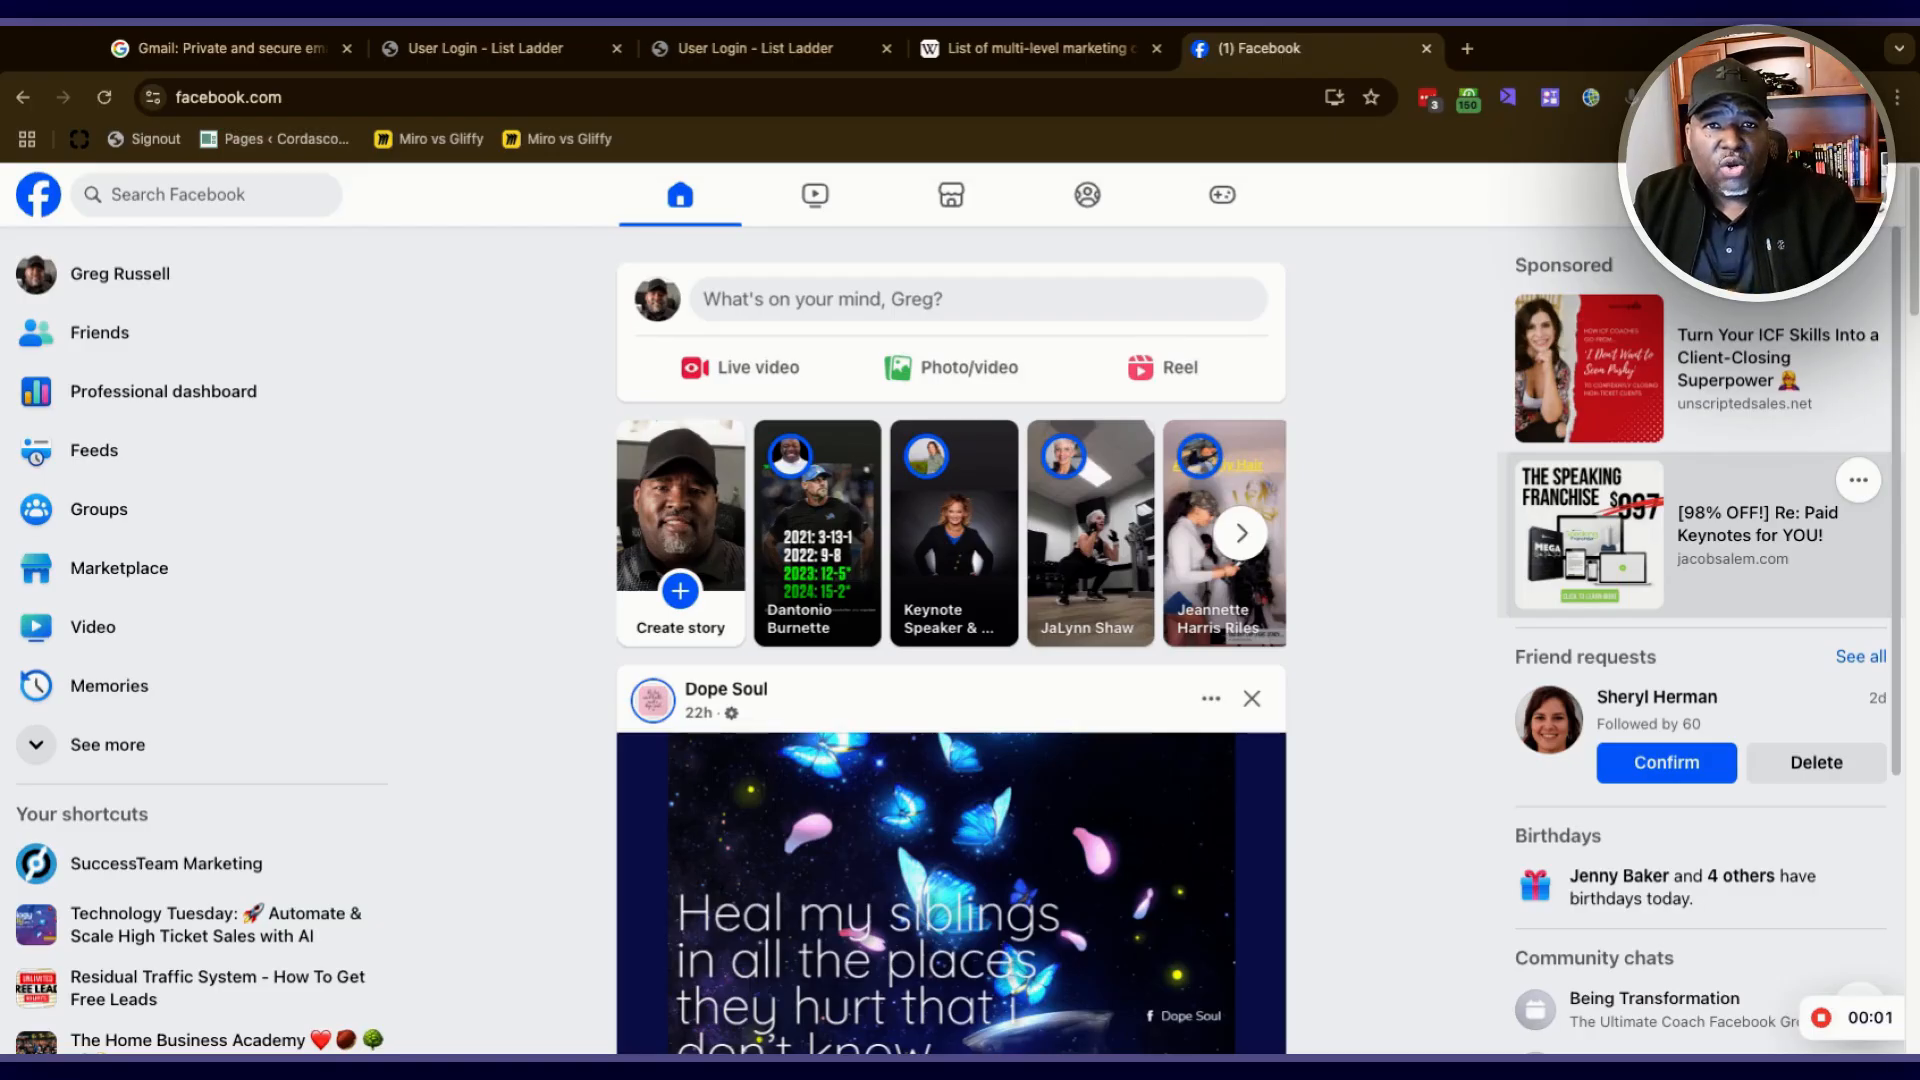
Task: Switch to the Gmail browser tab
Action: pyautogui.click(x=230, y=48)
